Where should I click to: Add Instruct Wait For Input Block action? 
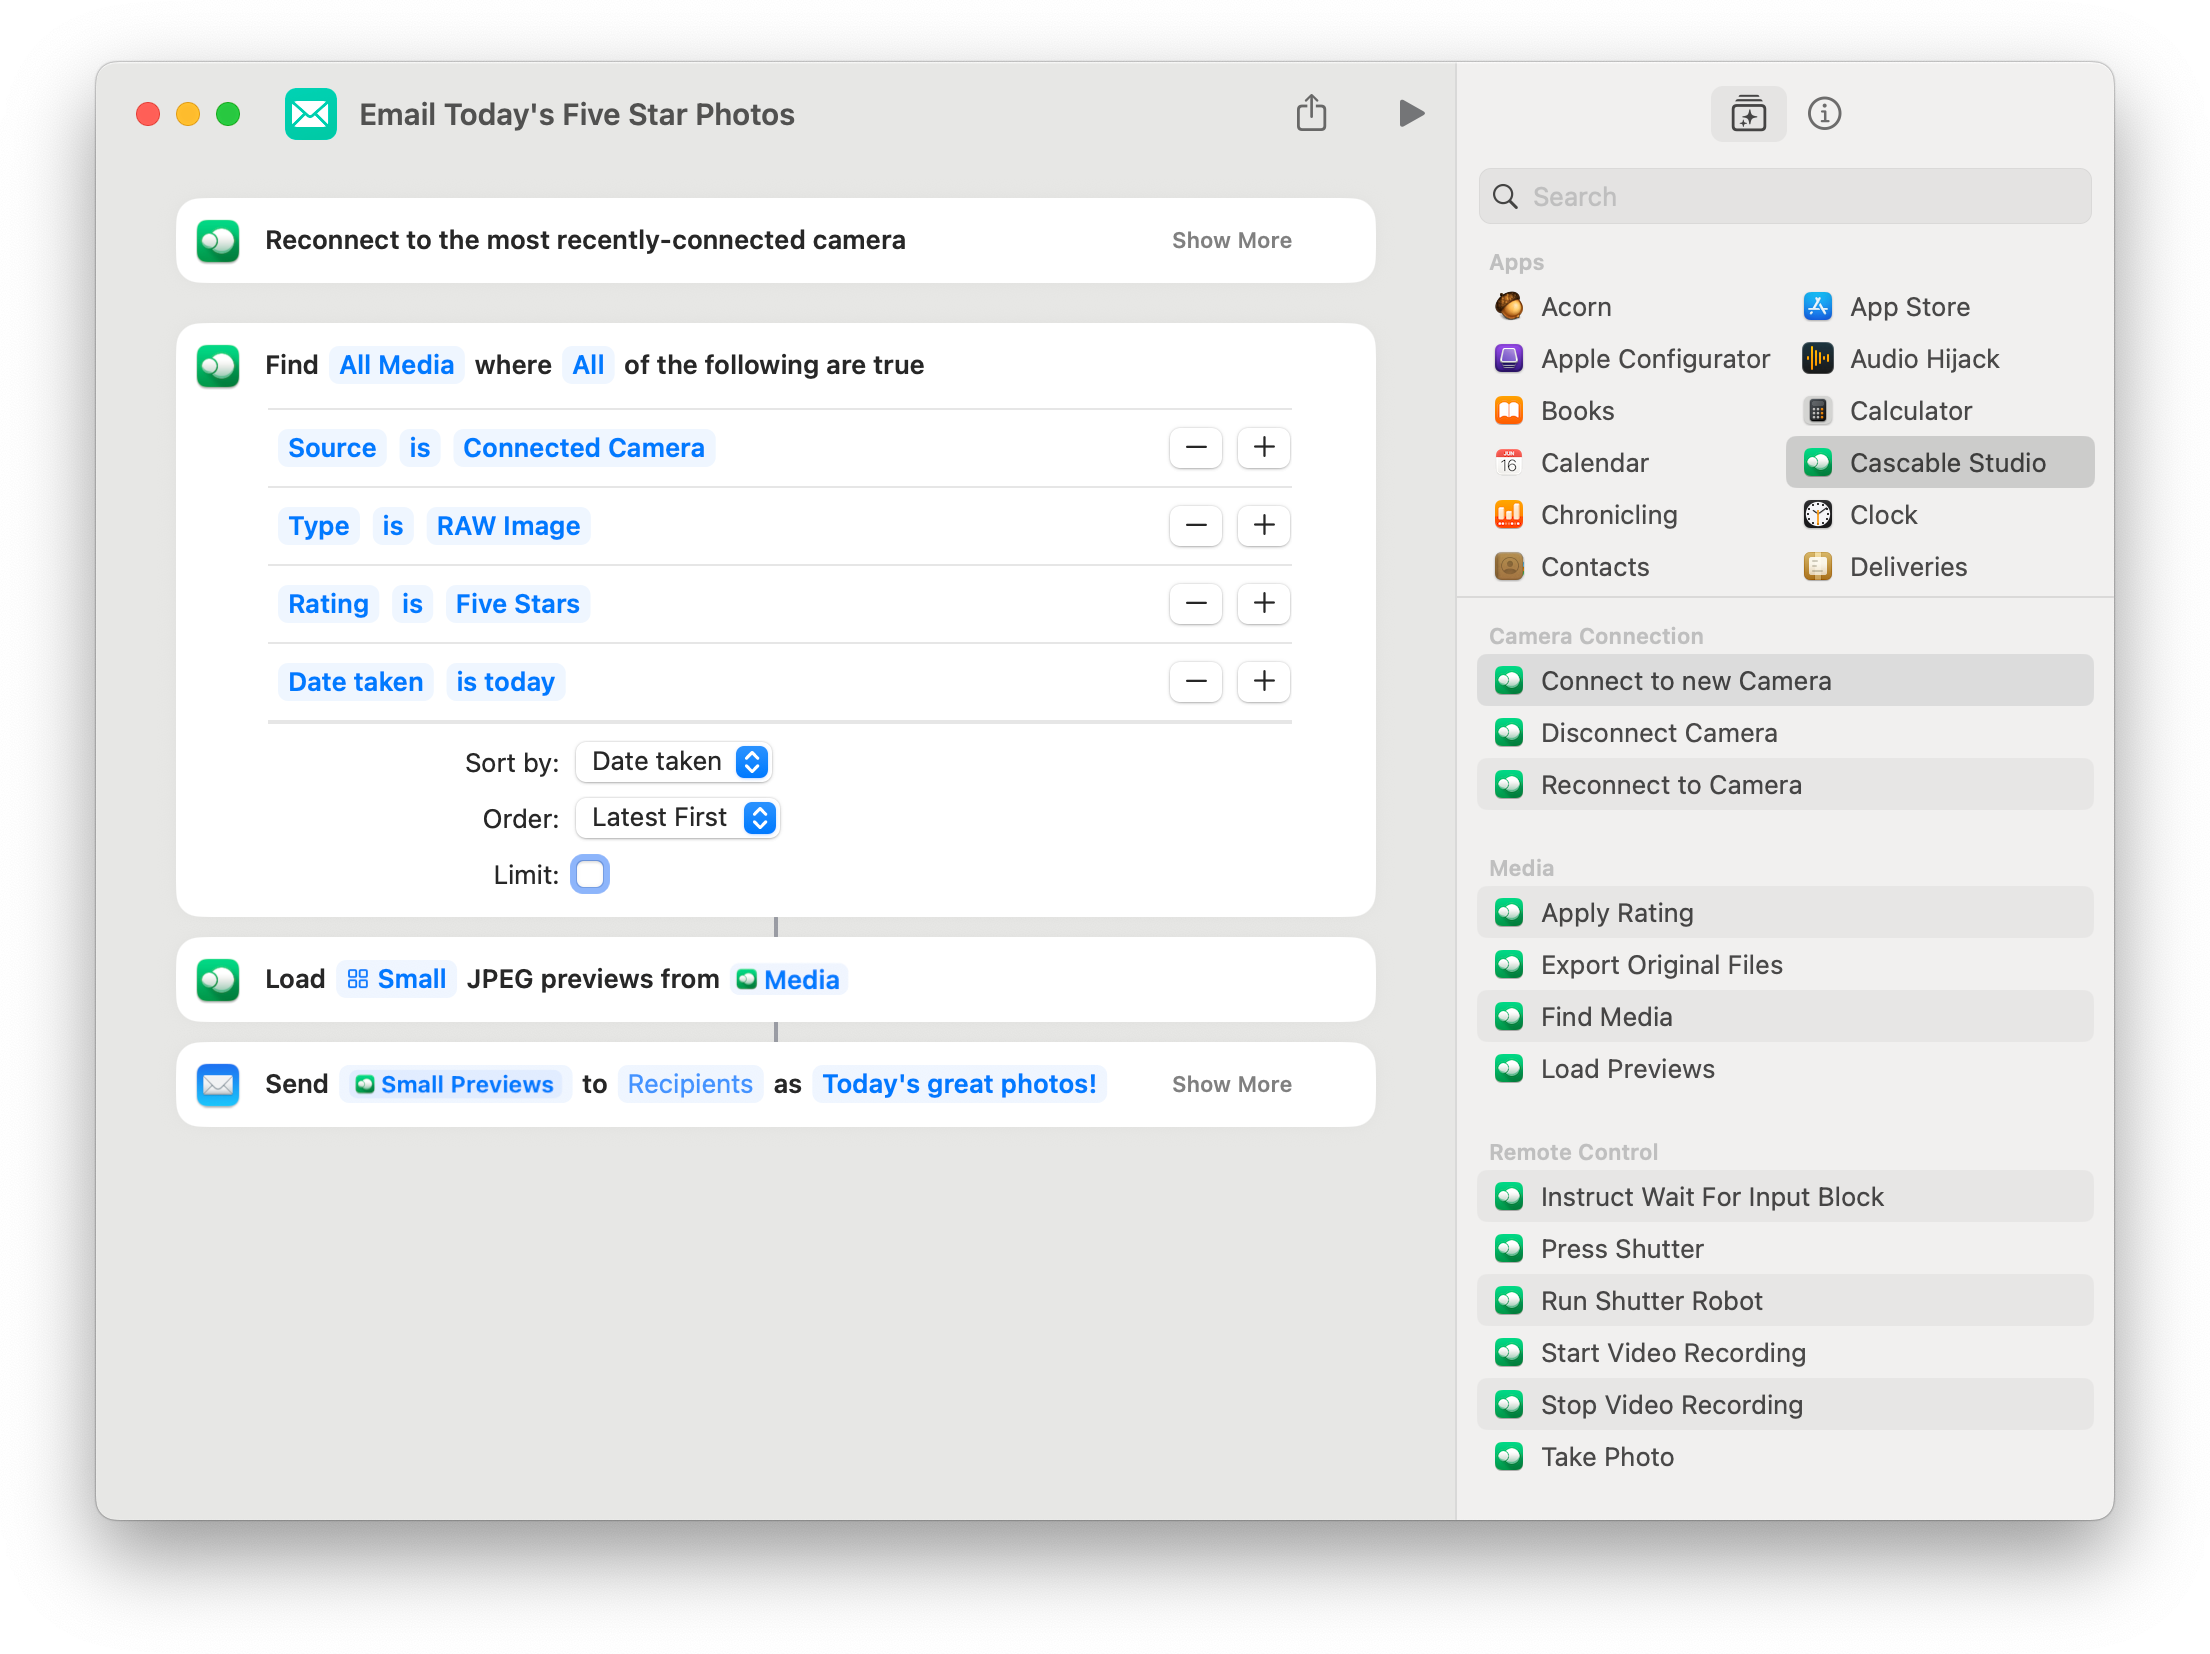pyautogui.click(x=1785, y=1197)
